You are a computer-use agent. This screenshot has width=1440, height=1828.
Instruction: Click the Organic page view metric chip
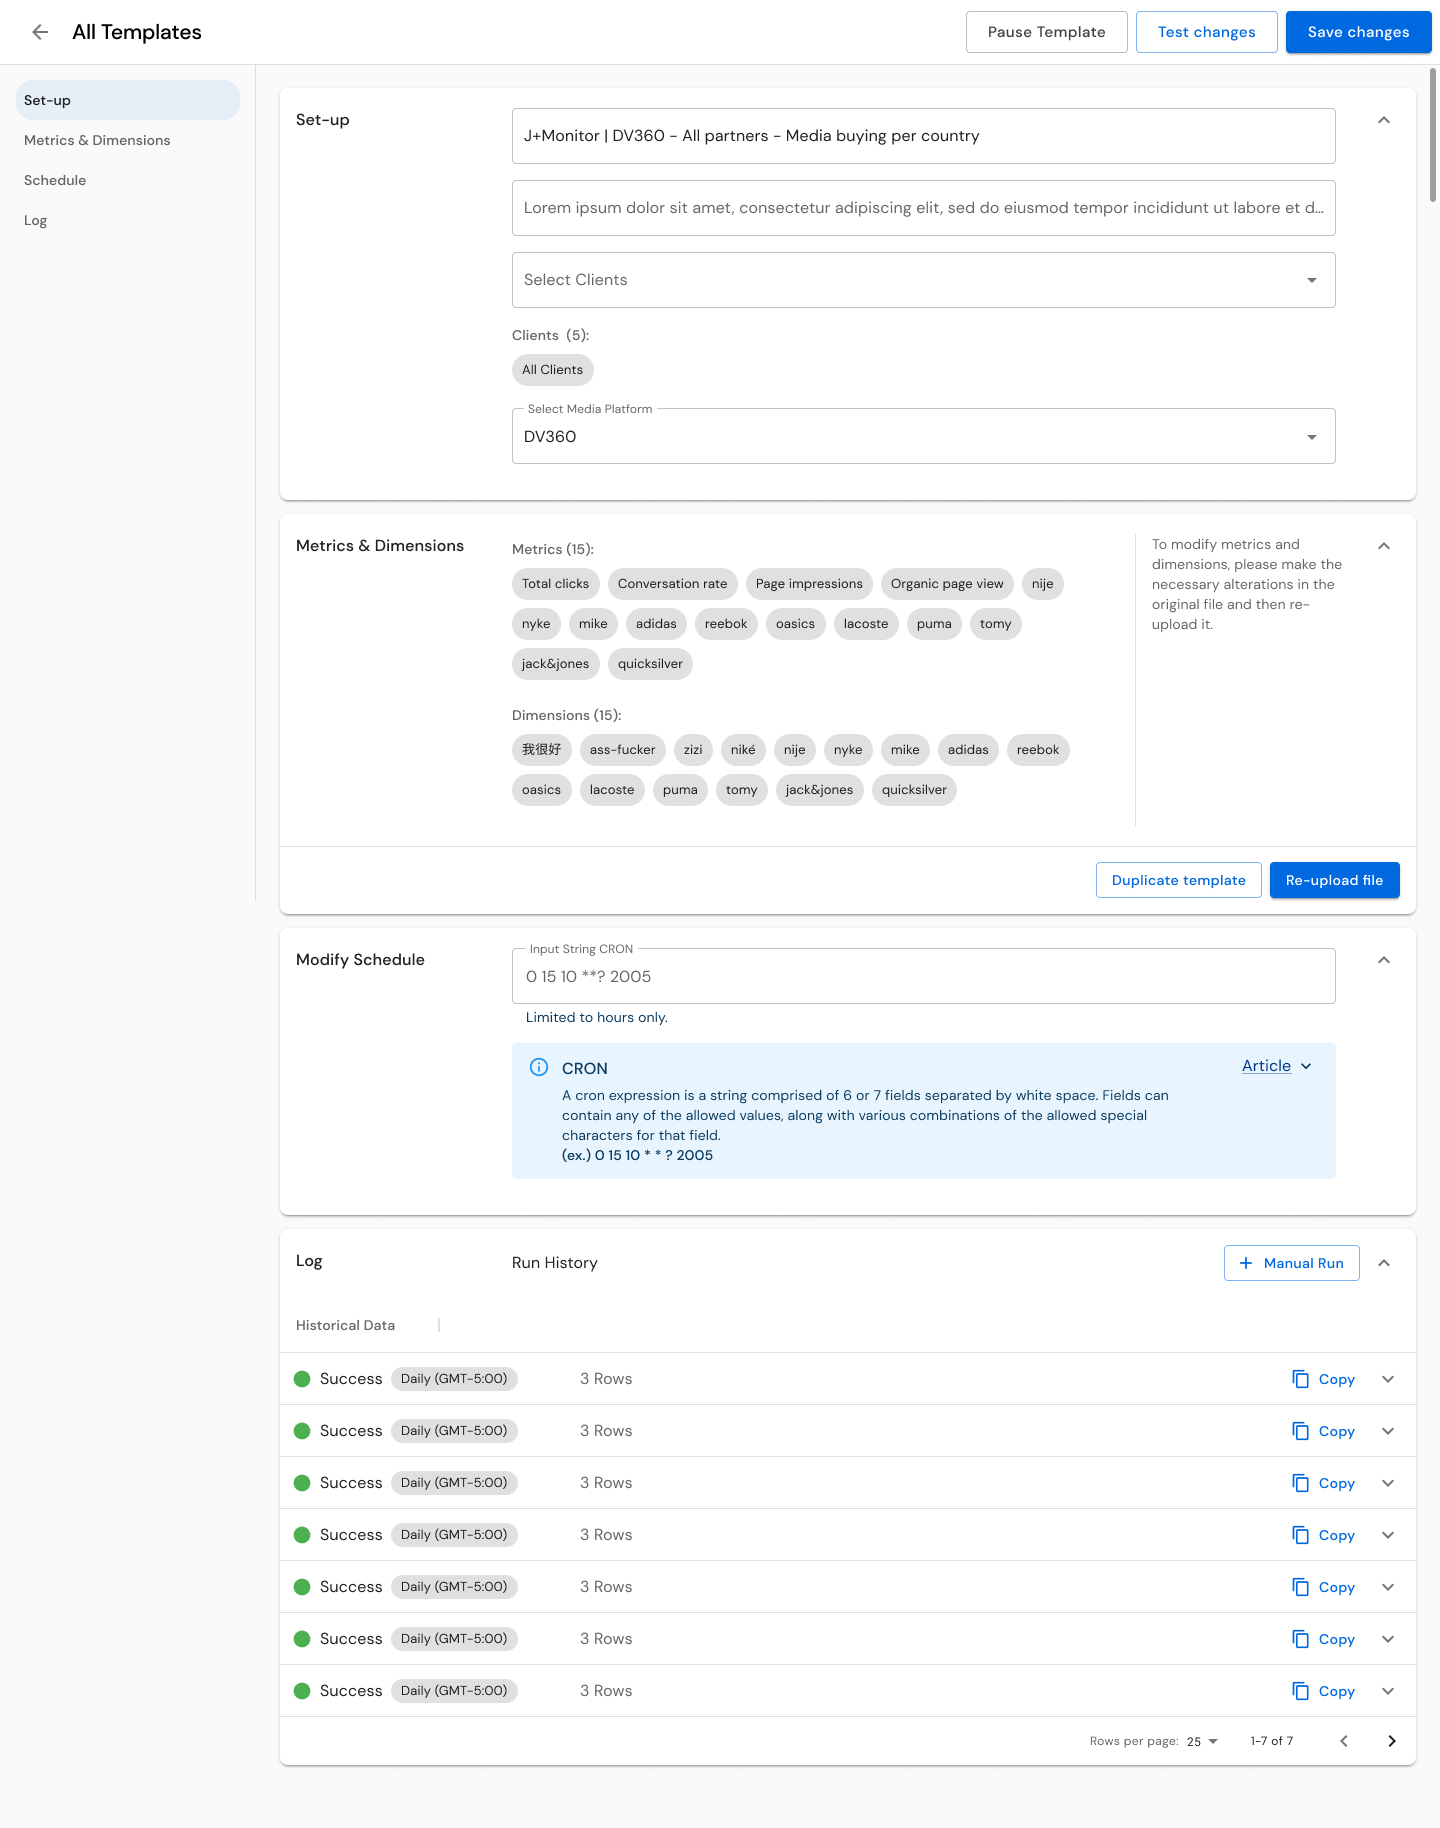click(x=947, y=584)
